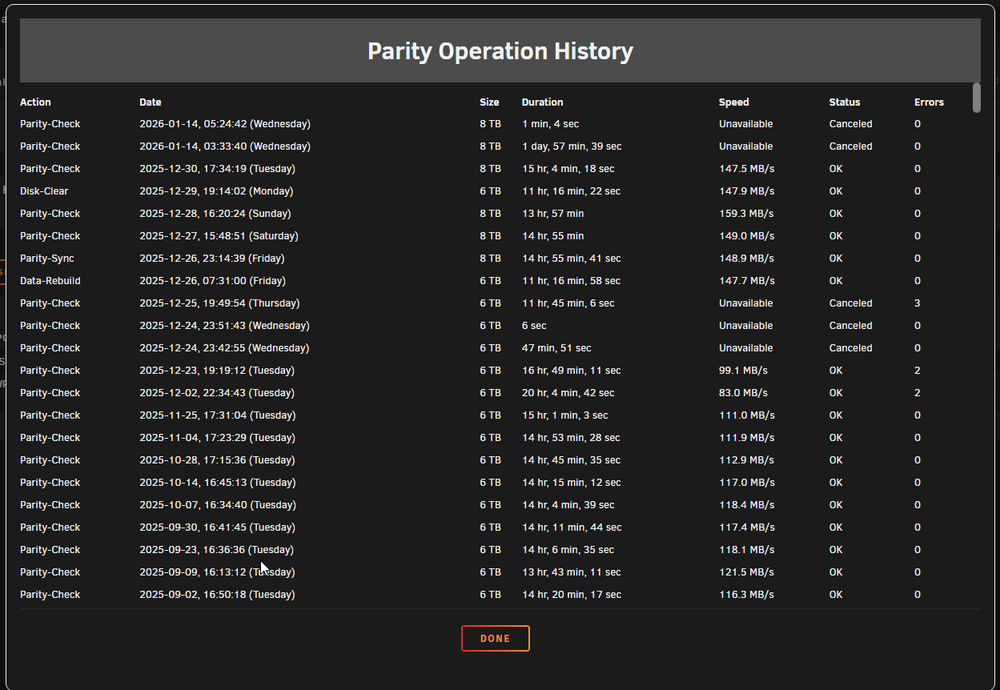Click date 2025-12-23, 19:19:12 (Tuesday)
Viewport: 1000px width, 690px height.
[x=217, y=371]
